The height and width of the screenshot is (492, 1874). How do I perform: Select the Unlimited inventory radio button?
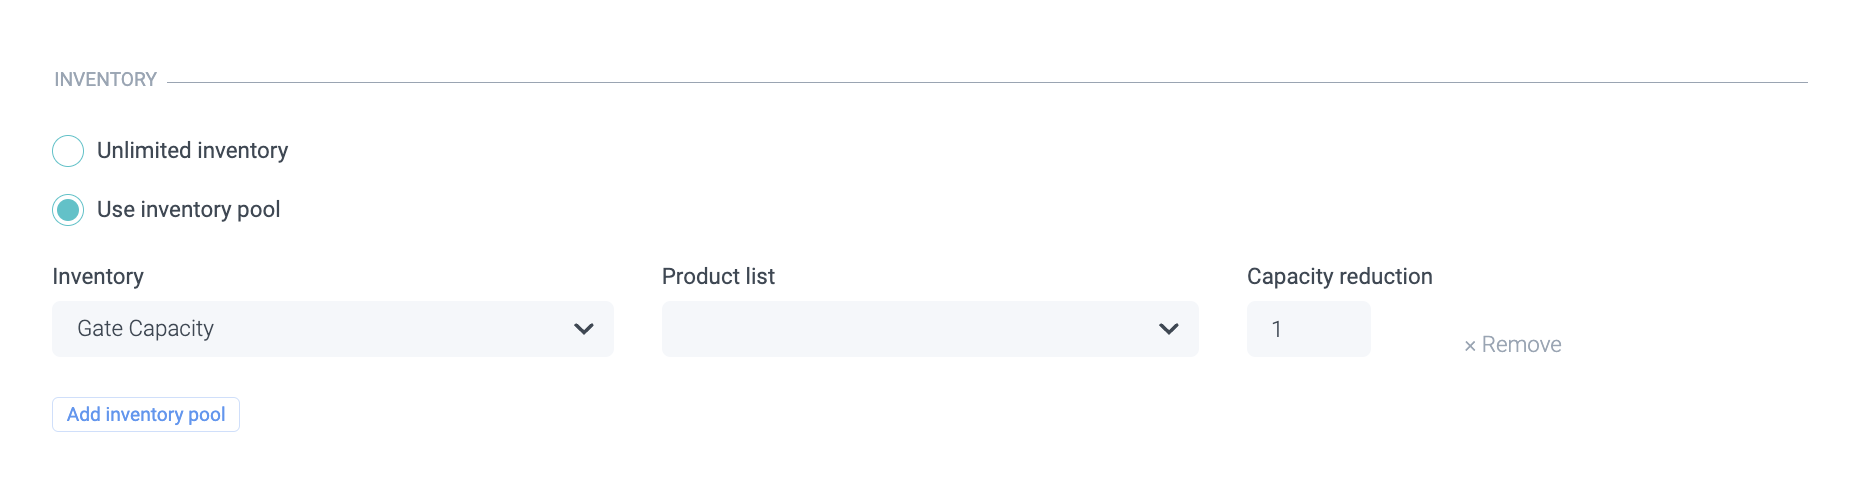68,151
